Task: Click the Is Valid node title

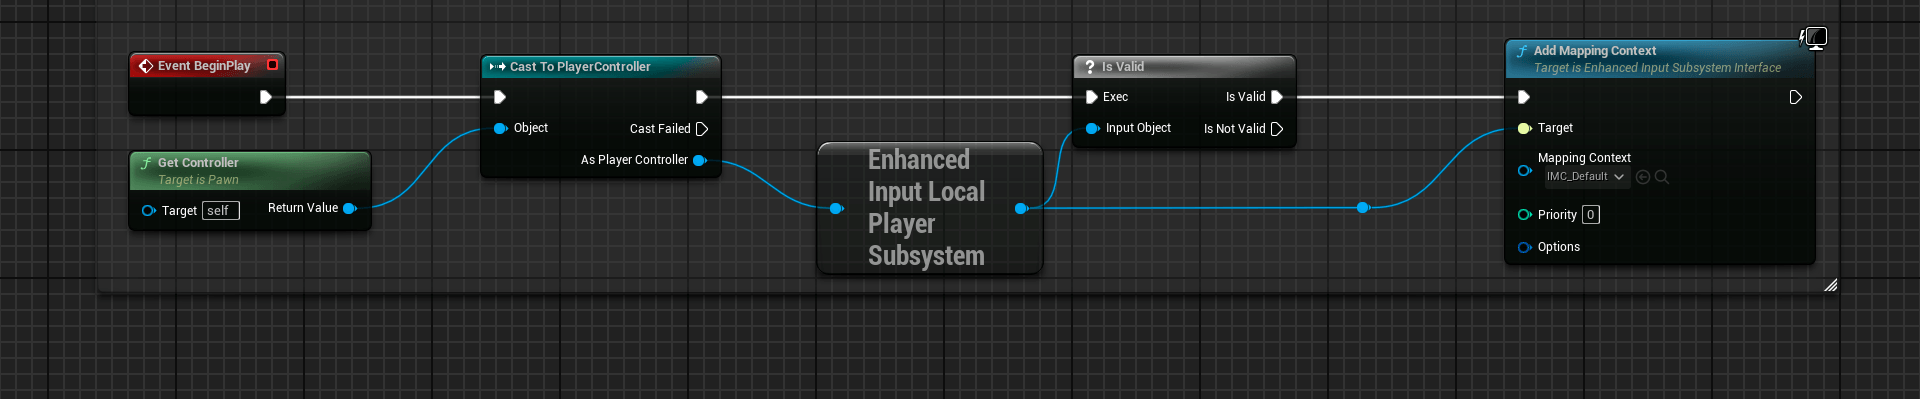Action: click(1123, 67)
